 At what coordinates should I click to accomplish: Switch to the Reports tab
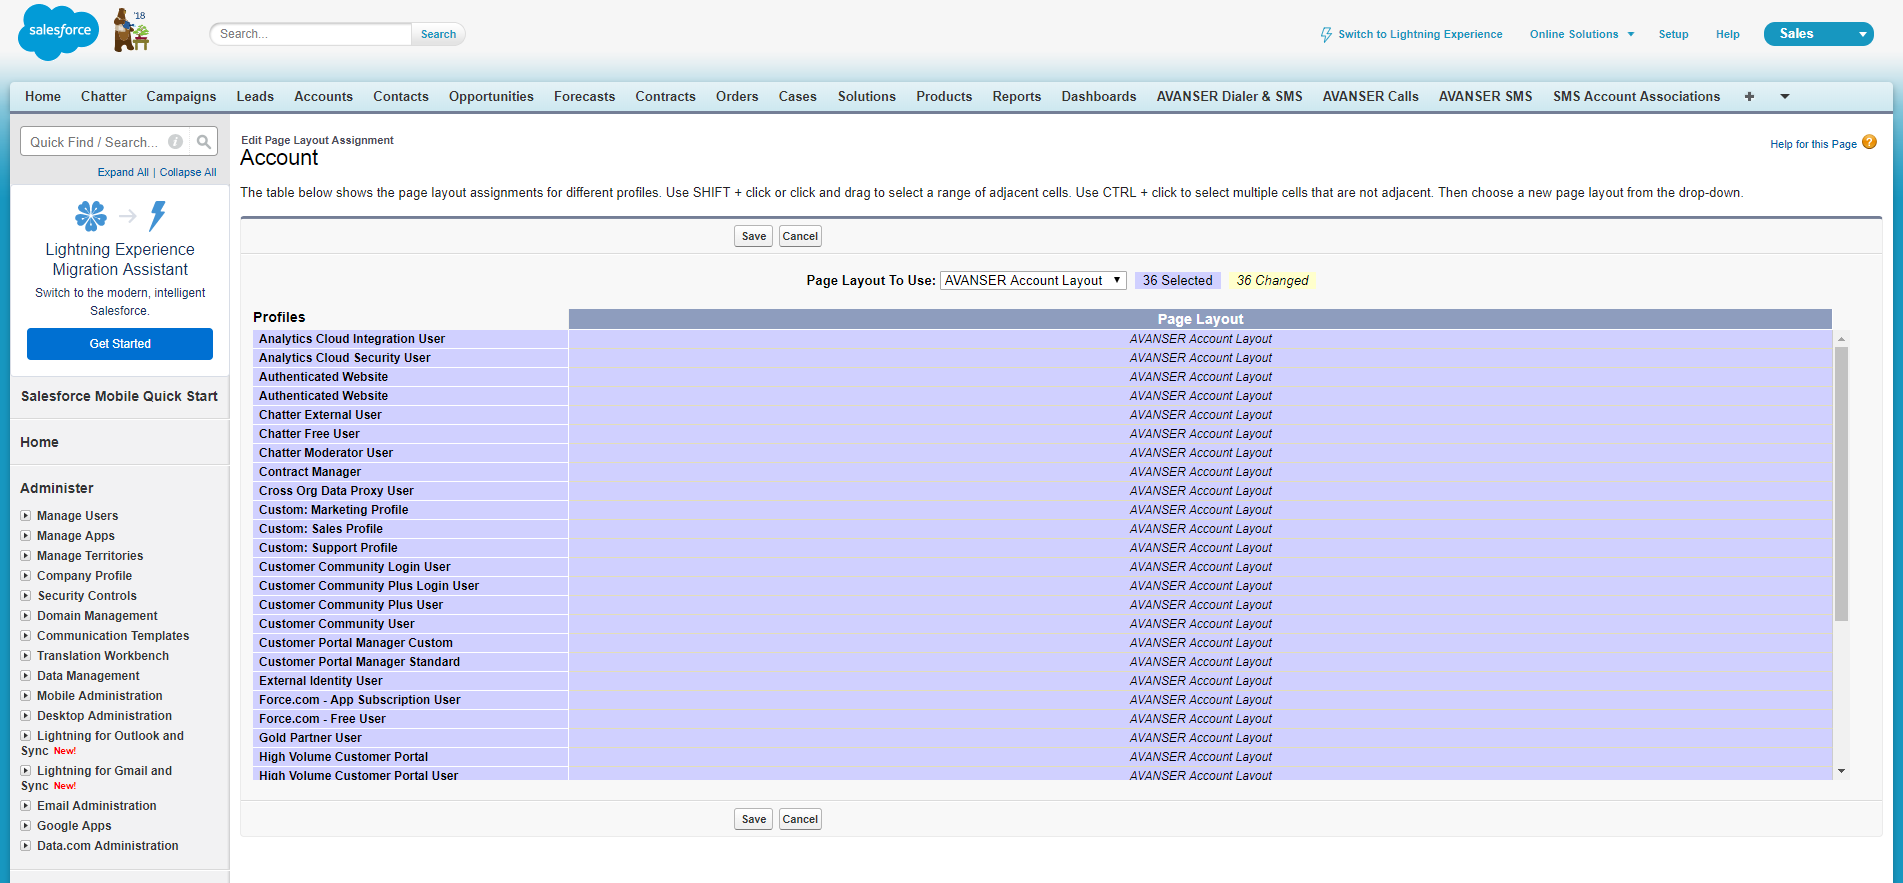(x=1017, y=97)
